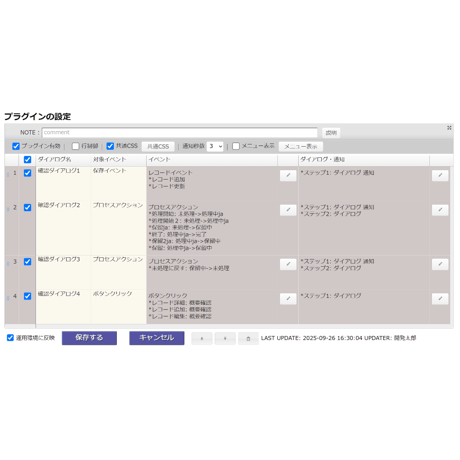Click the メニュー表示 button
Screen dimensions: 460x460
[301, 147]
